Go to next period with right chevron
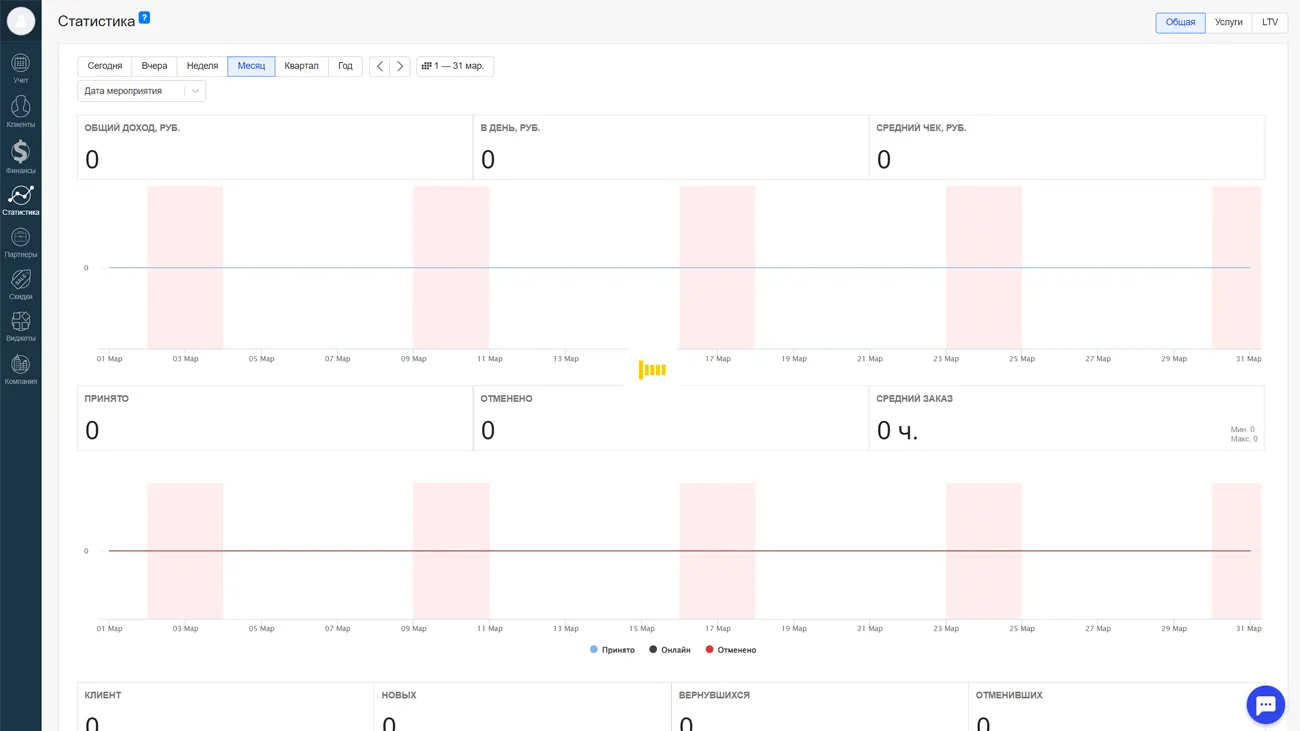Screen dimensions: 1300x731 pos(400,66)
